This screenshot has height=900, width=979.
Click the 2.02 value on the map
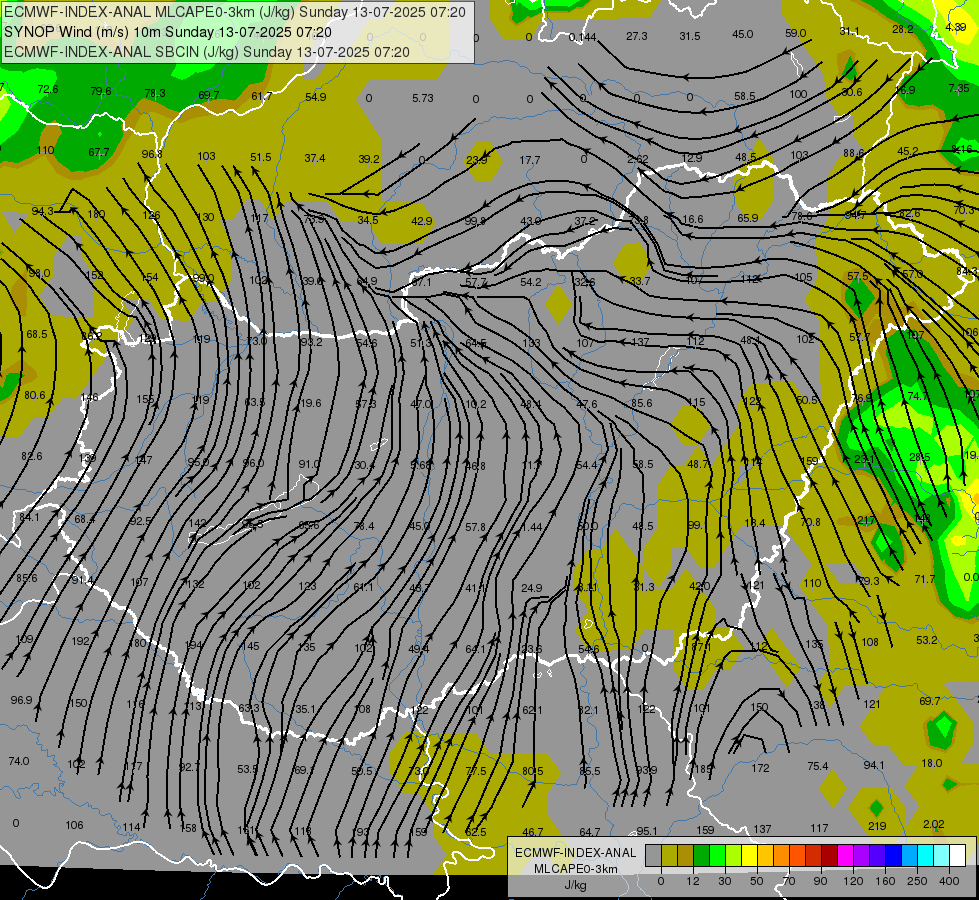(x=933, y=824)
